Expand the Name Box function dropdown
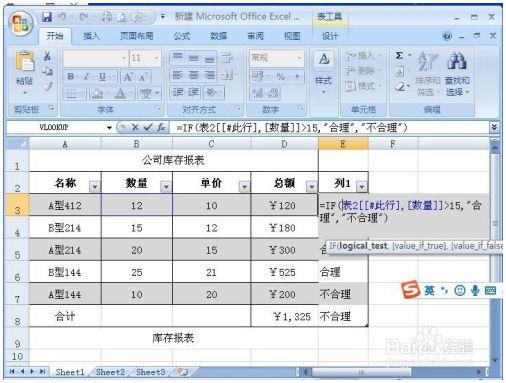This screenshot has width=506, height=383. (109, 127)
